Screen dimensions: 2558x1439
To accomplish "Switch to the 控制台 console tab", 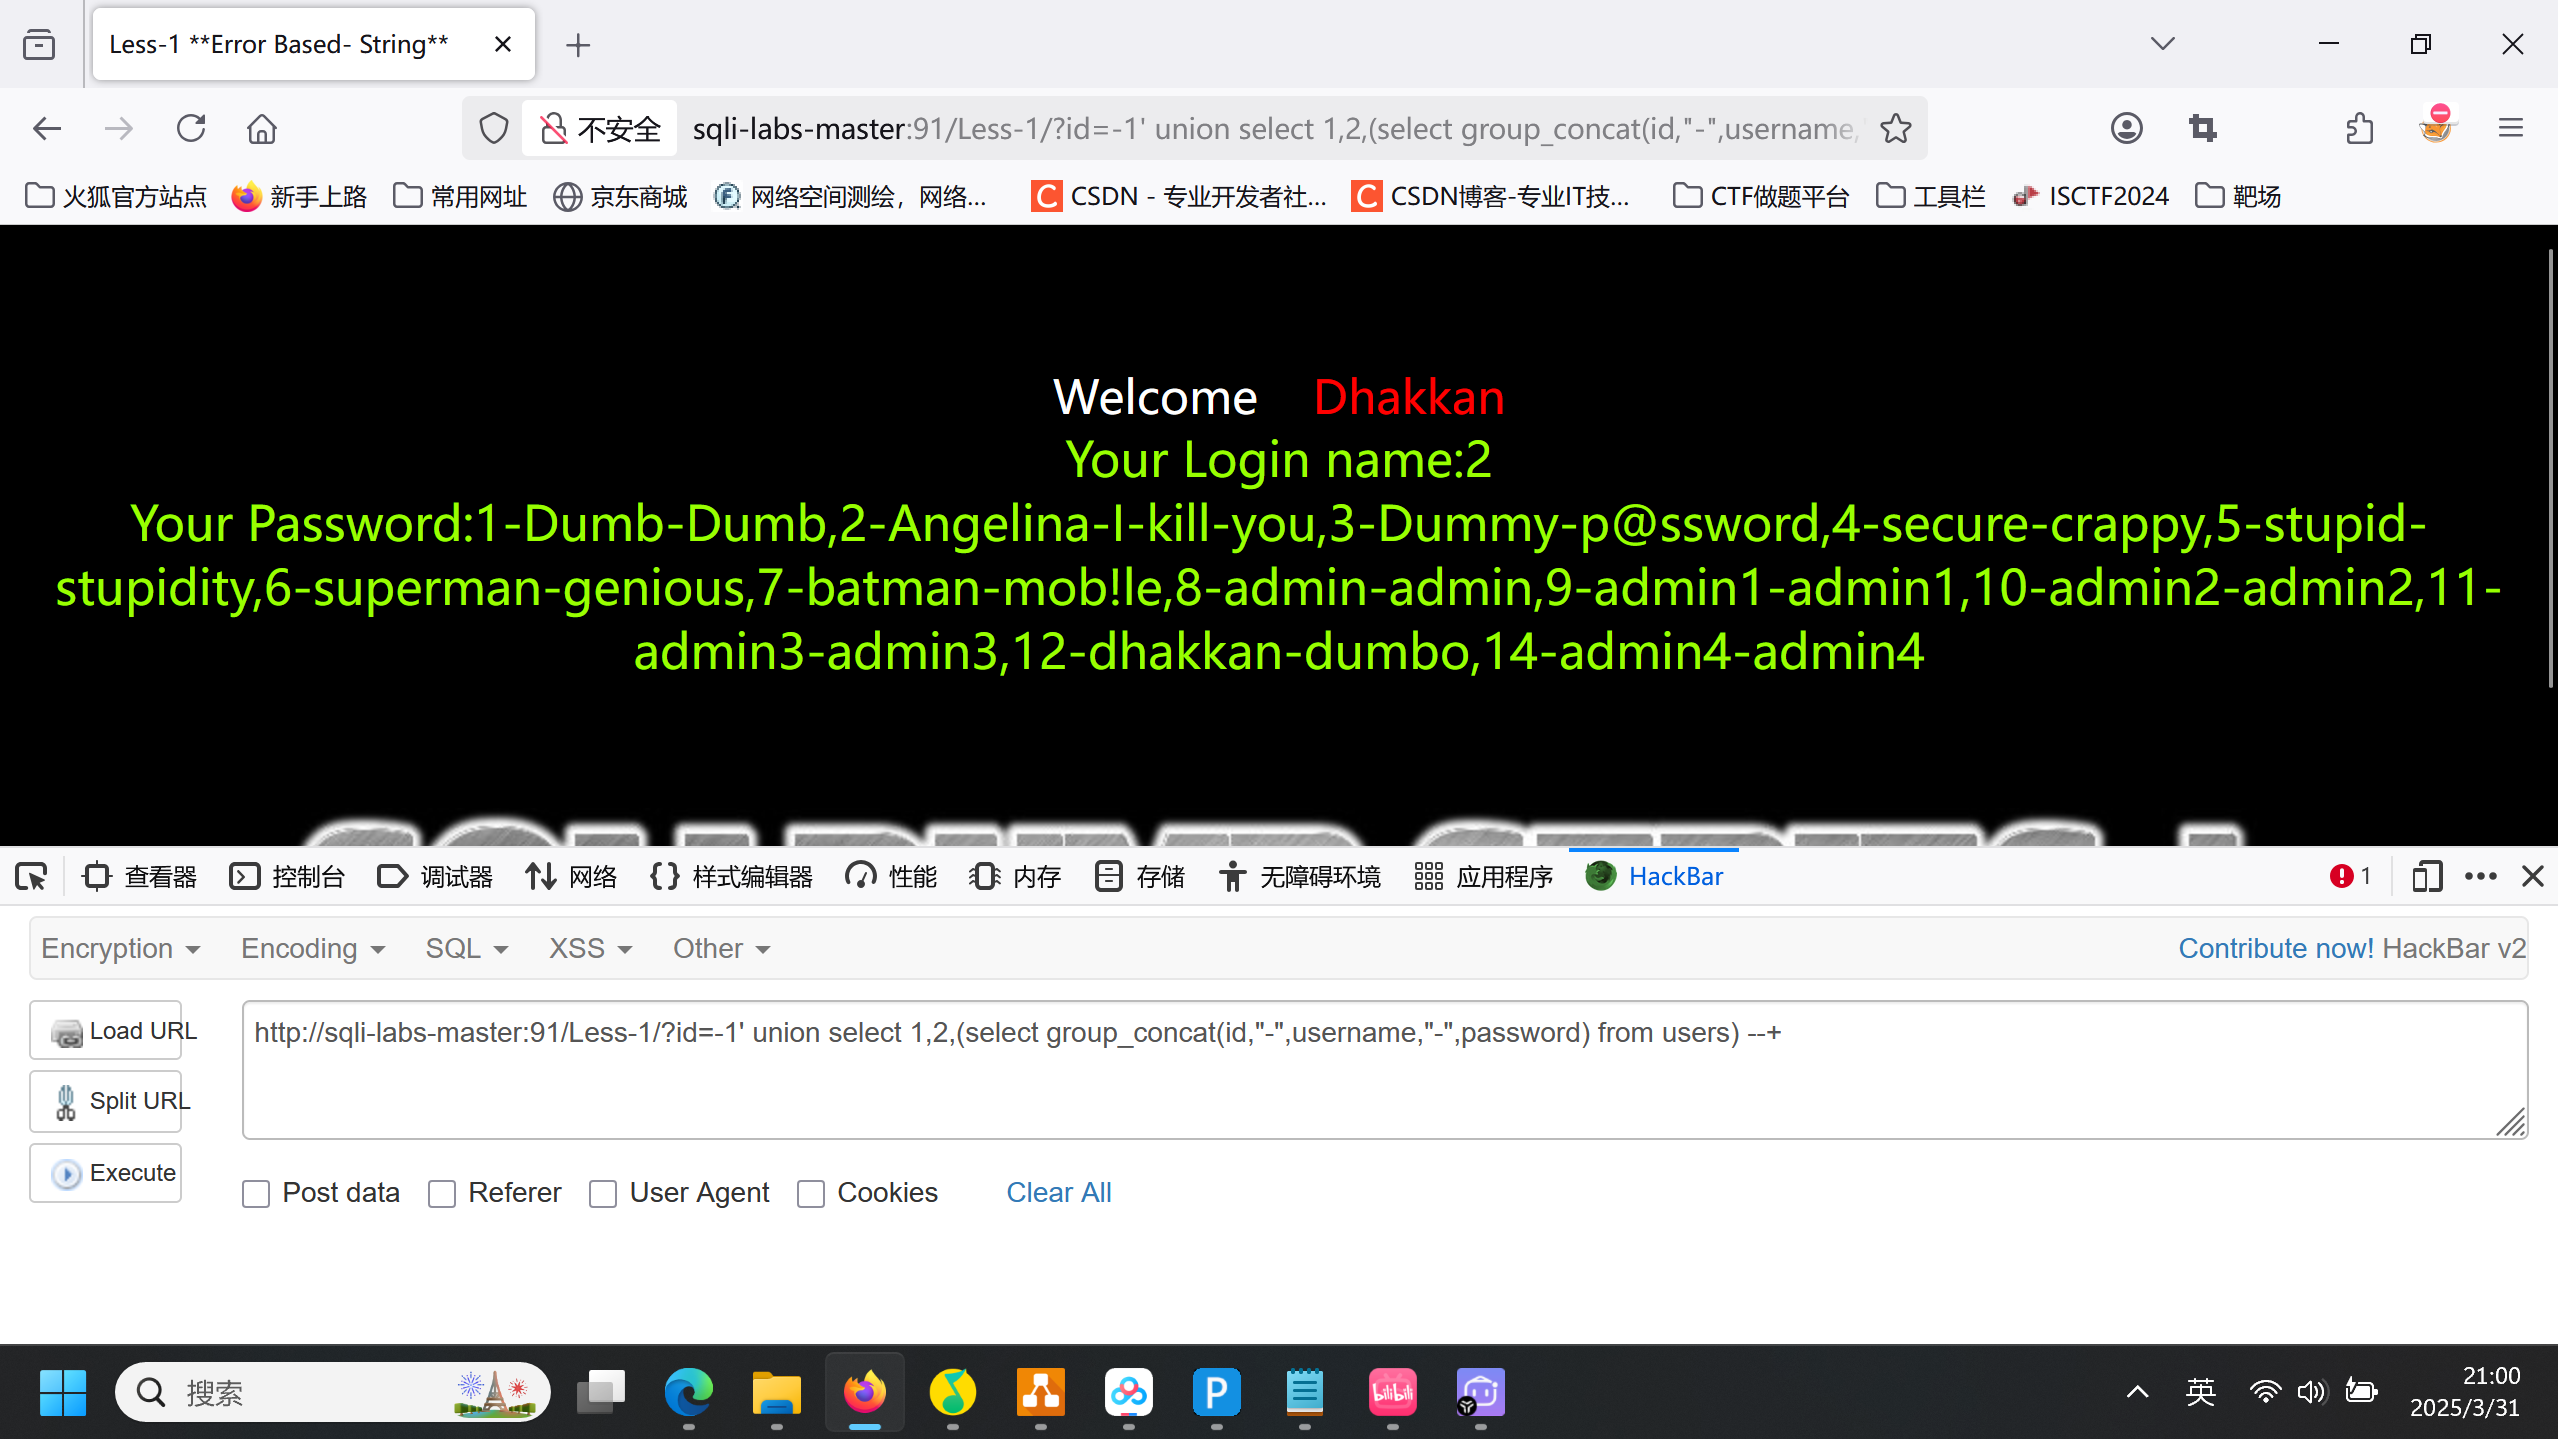I will (x=288, y=877).
